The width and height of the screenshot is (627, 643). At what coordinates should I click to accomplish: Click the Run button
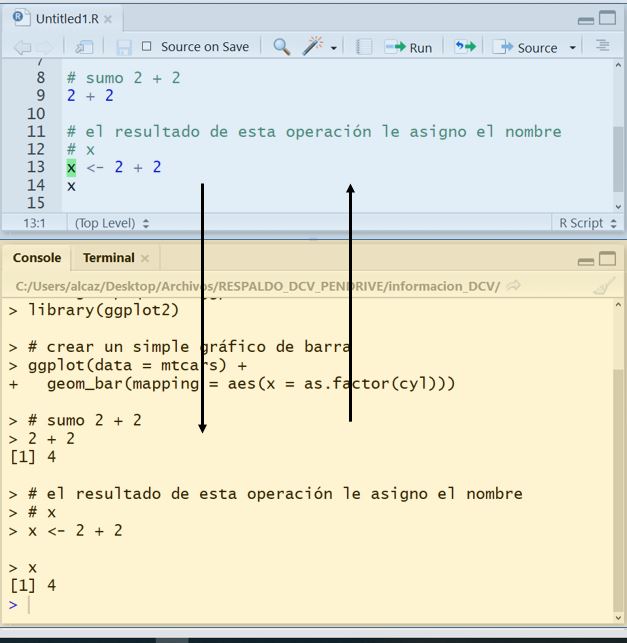(x=409, y=47)
